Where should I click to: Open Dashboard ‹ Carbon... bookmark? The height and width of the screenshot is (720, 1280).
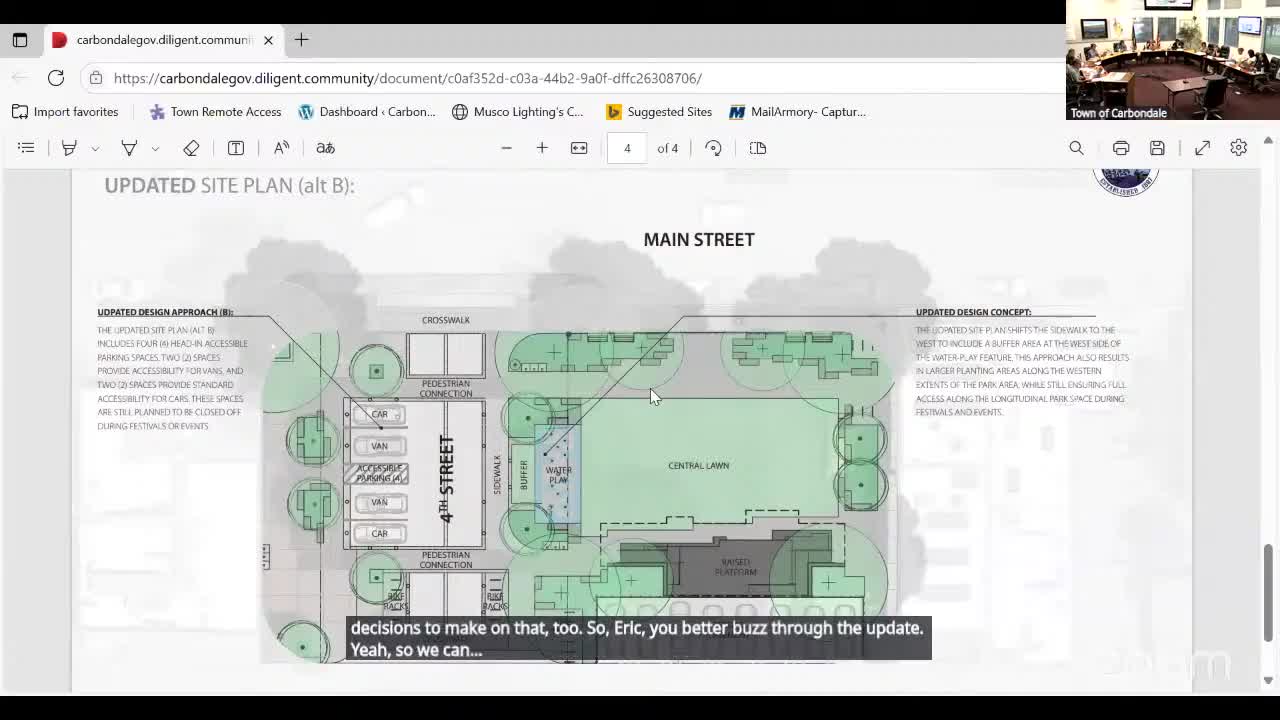coord(367,112)
